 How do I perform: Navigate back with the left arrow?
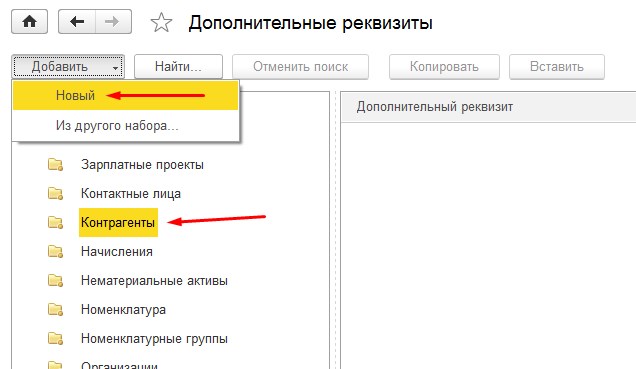[77, 21]
